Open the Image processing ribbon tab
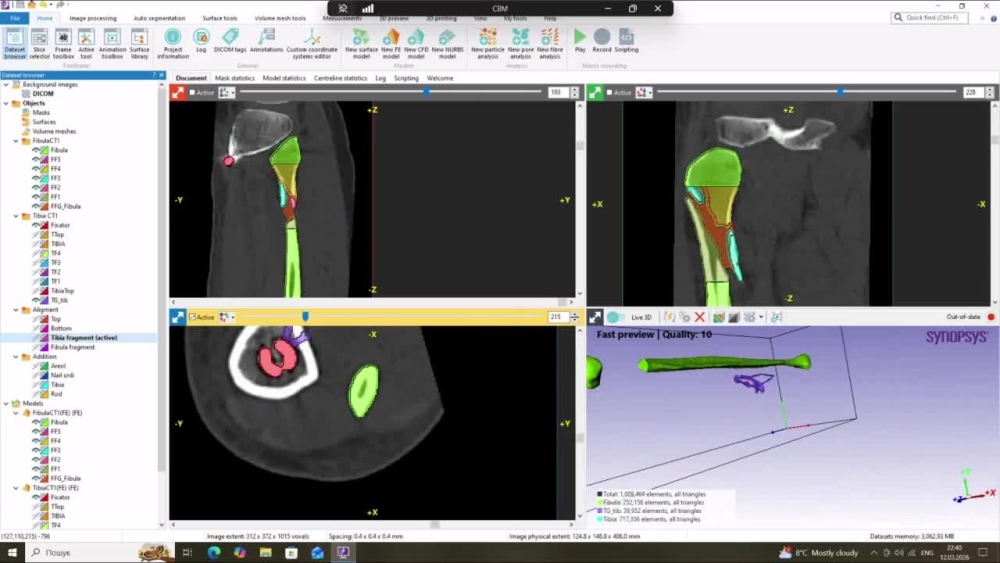This screenshot has width=1000, height=563. (x=93, y=18)
